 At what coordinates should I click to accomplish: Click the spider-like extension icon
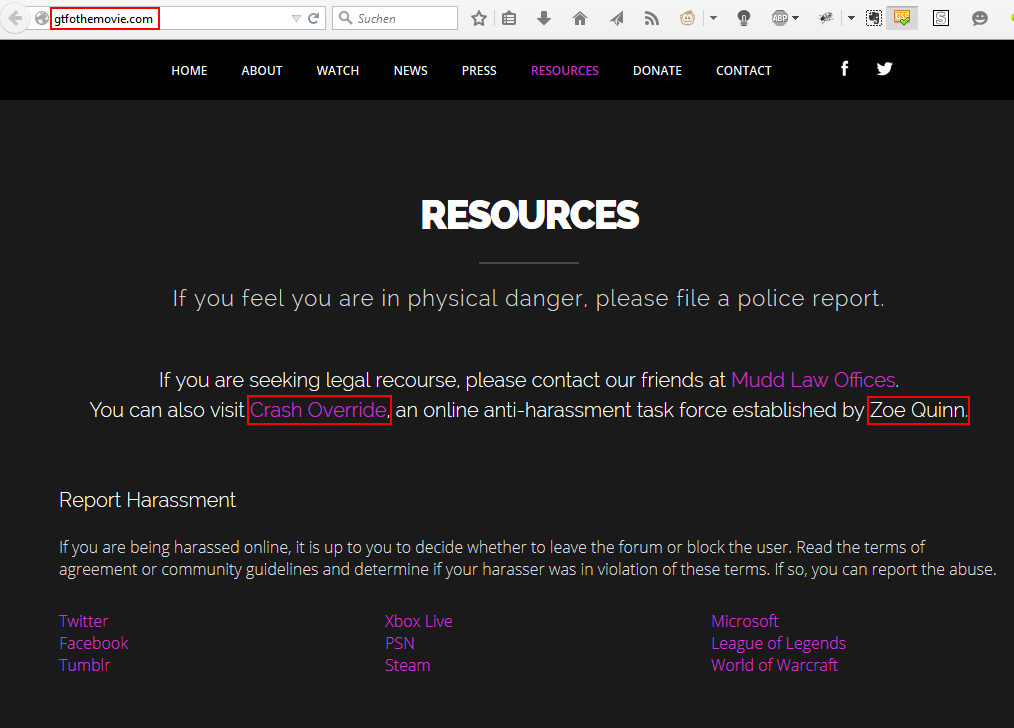[x=826, y=18]
